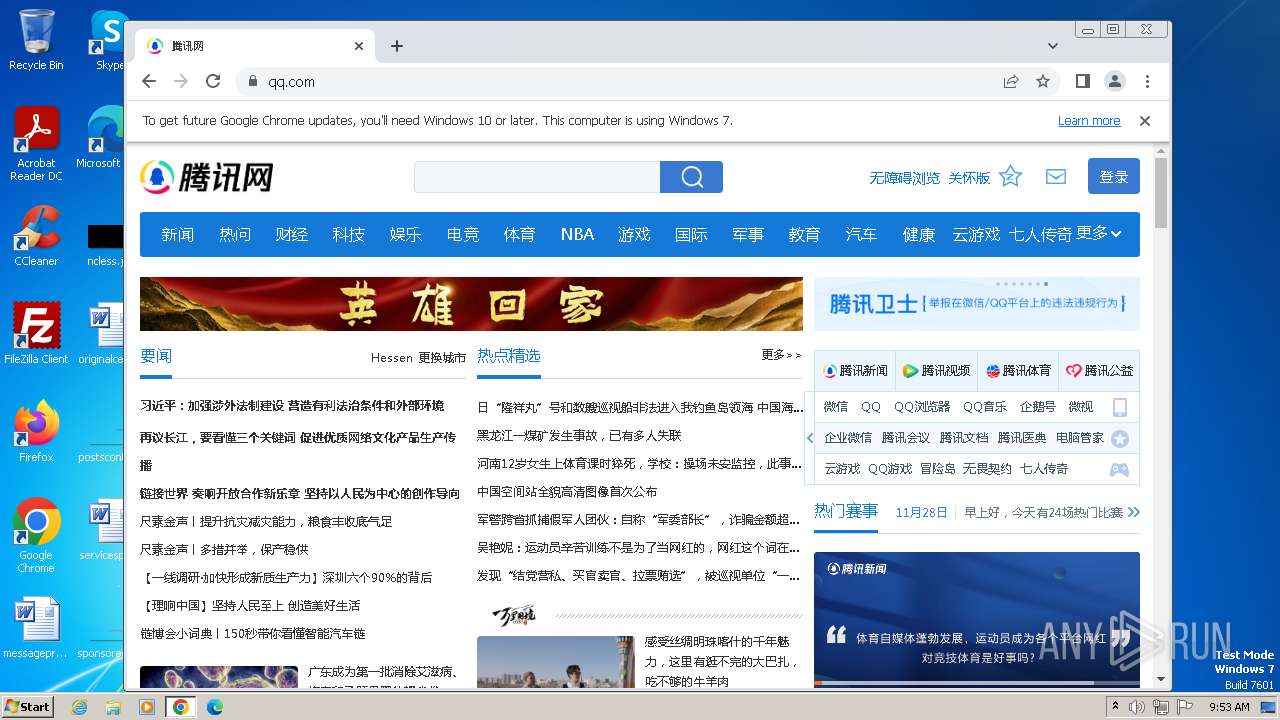Open the mail envelope icon
Image resolution: width=1280 pixels, height=720 pixels.
pos(1056,177)
